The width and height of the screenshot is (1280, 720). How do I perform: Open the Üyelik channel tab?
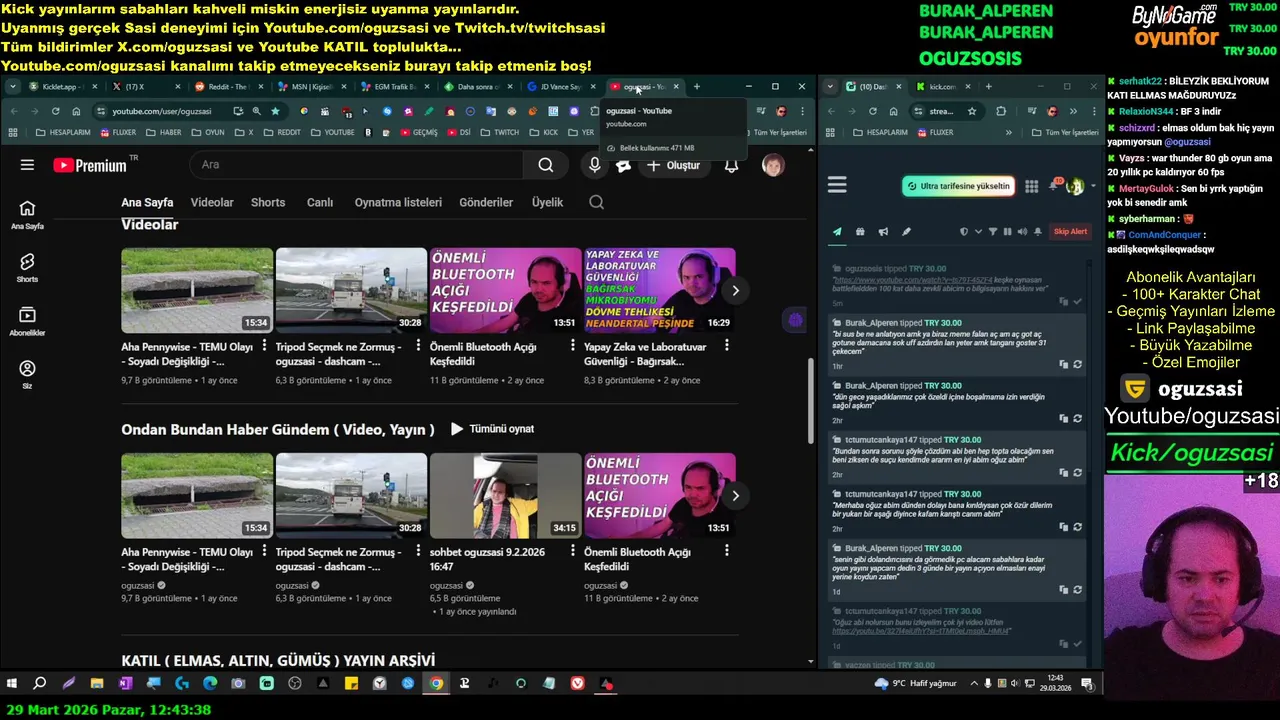(x=547, y=202)
